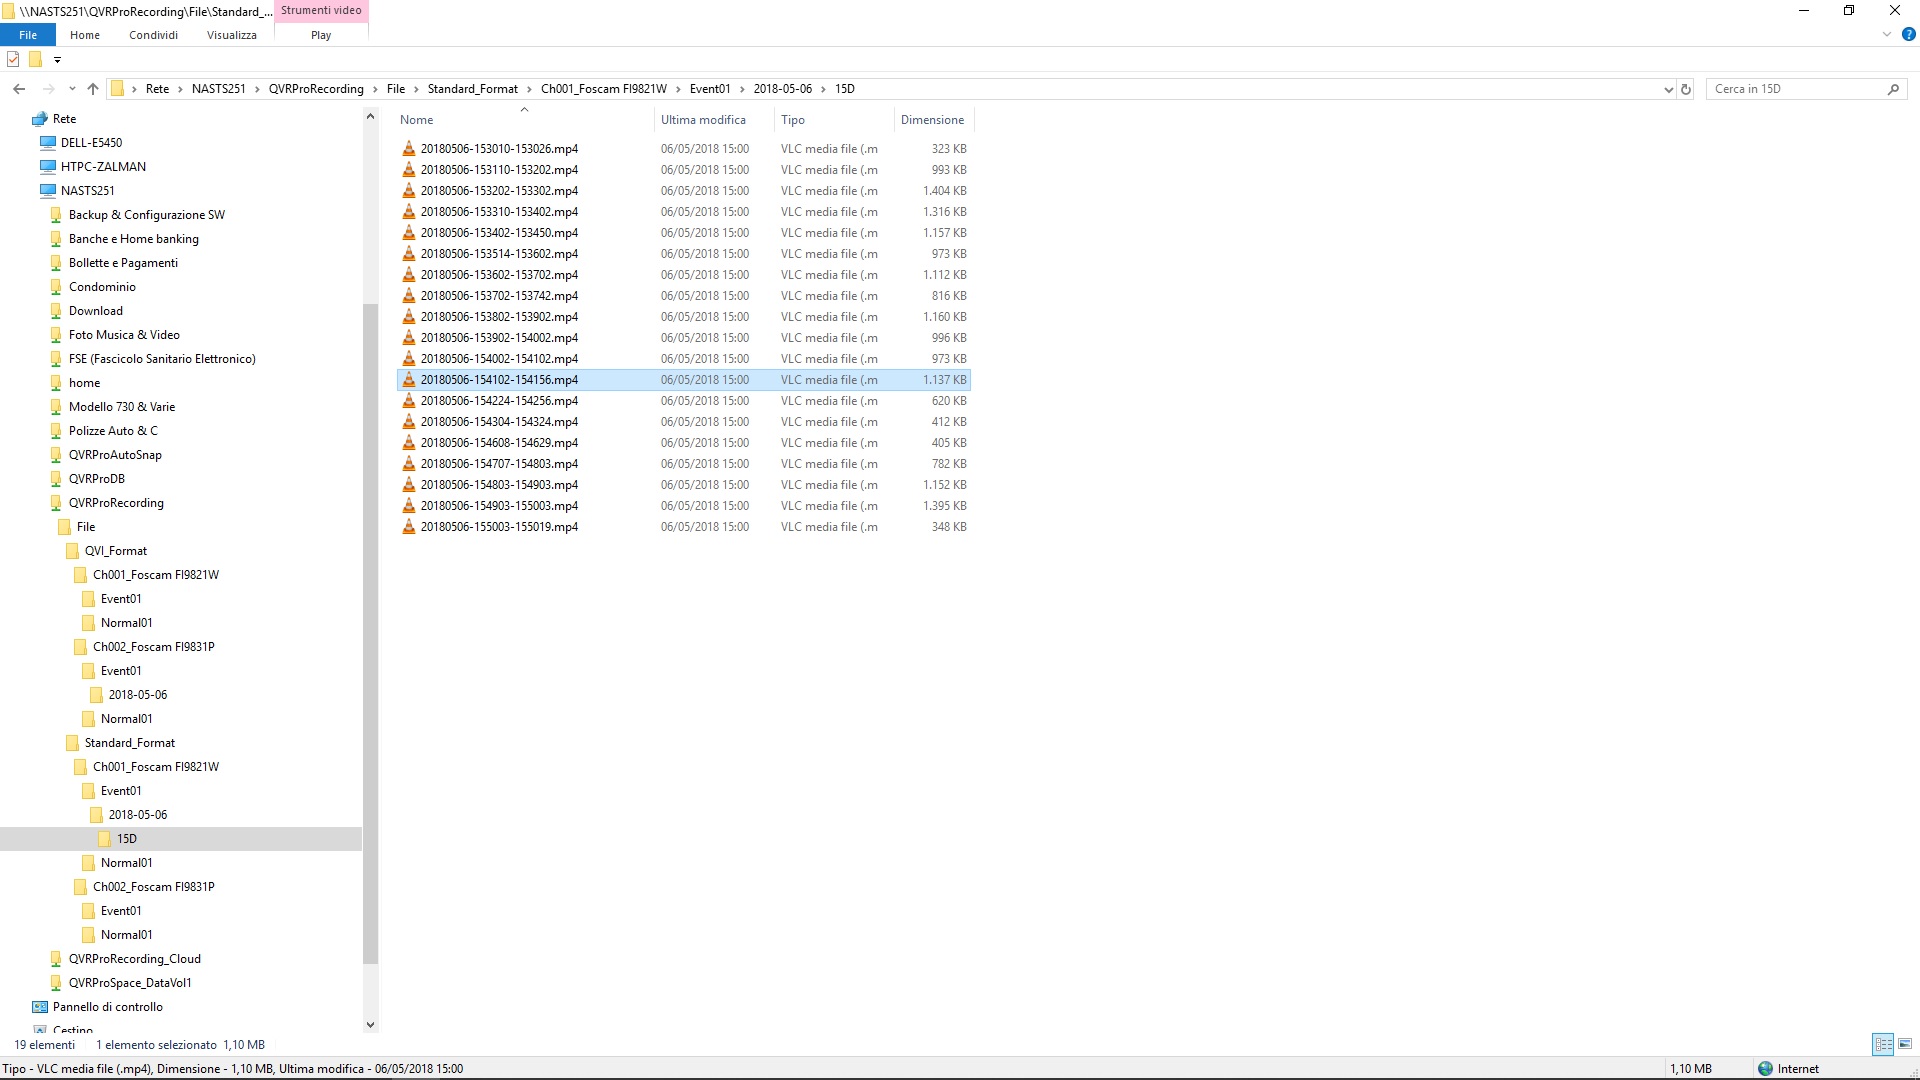Open the address bar history dropdown
The height and width of the screenshot is (1080, 1920).
click(x=1668, y=89)
